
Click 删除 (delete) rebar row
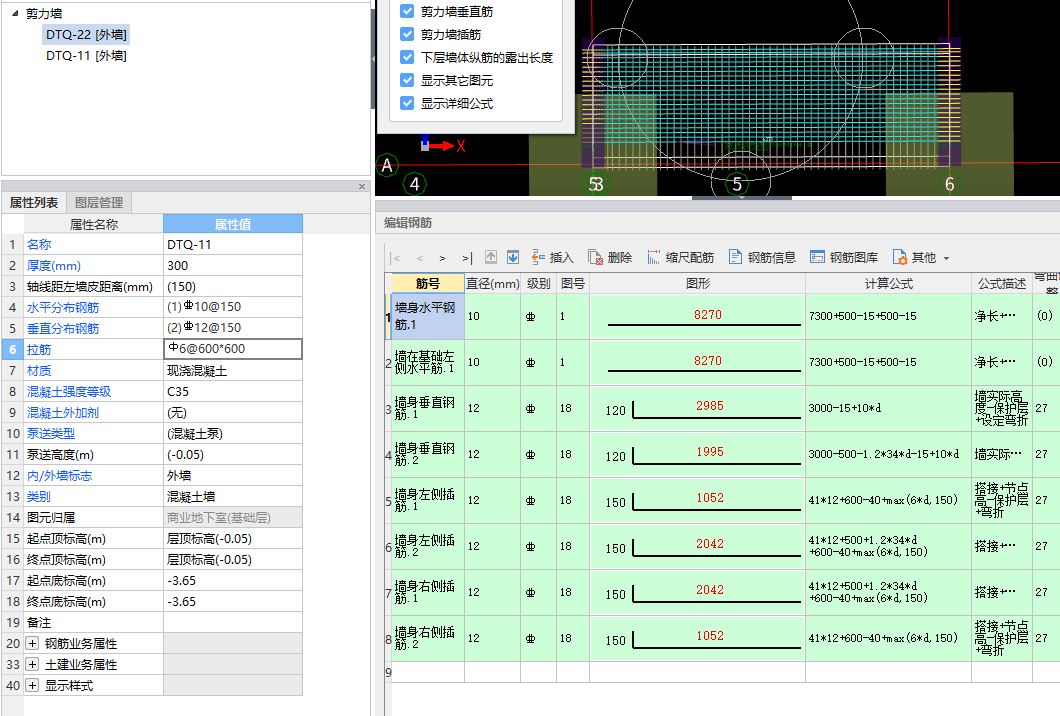[610, 257]
